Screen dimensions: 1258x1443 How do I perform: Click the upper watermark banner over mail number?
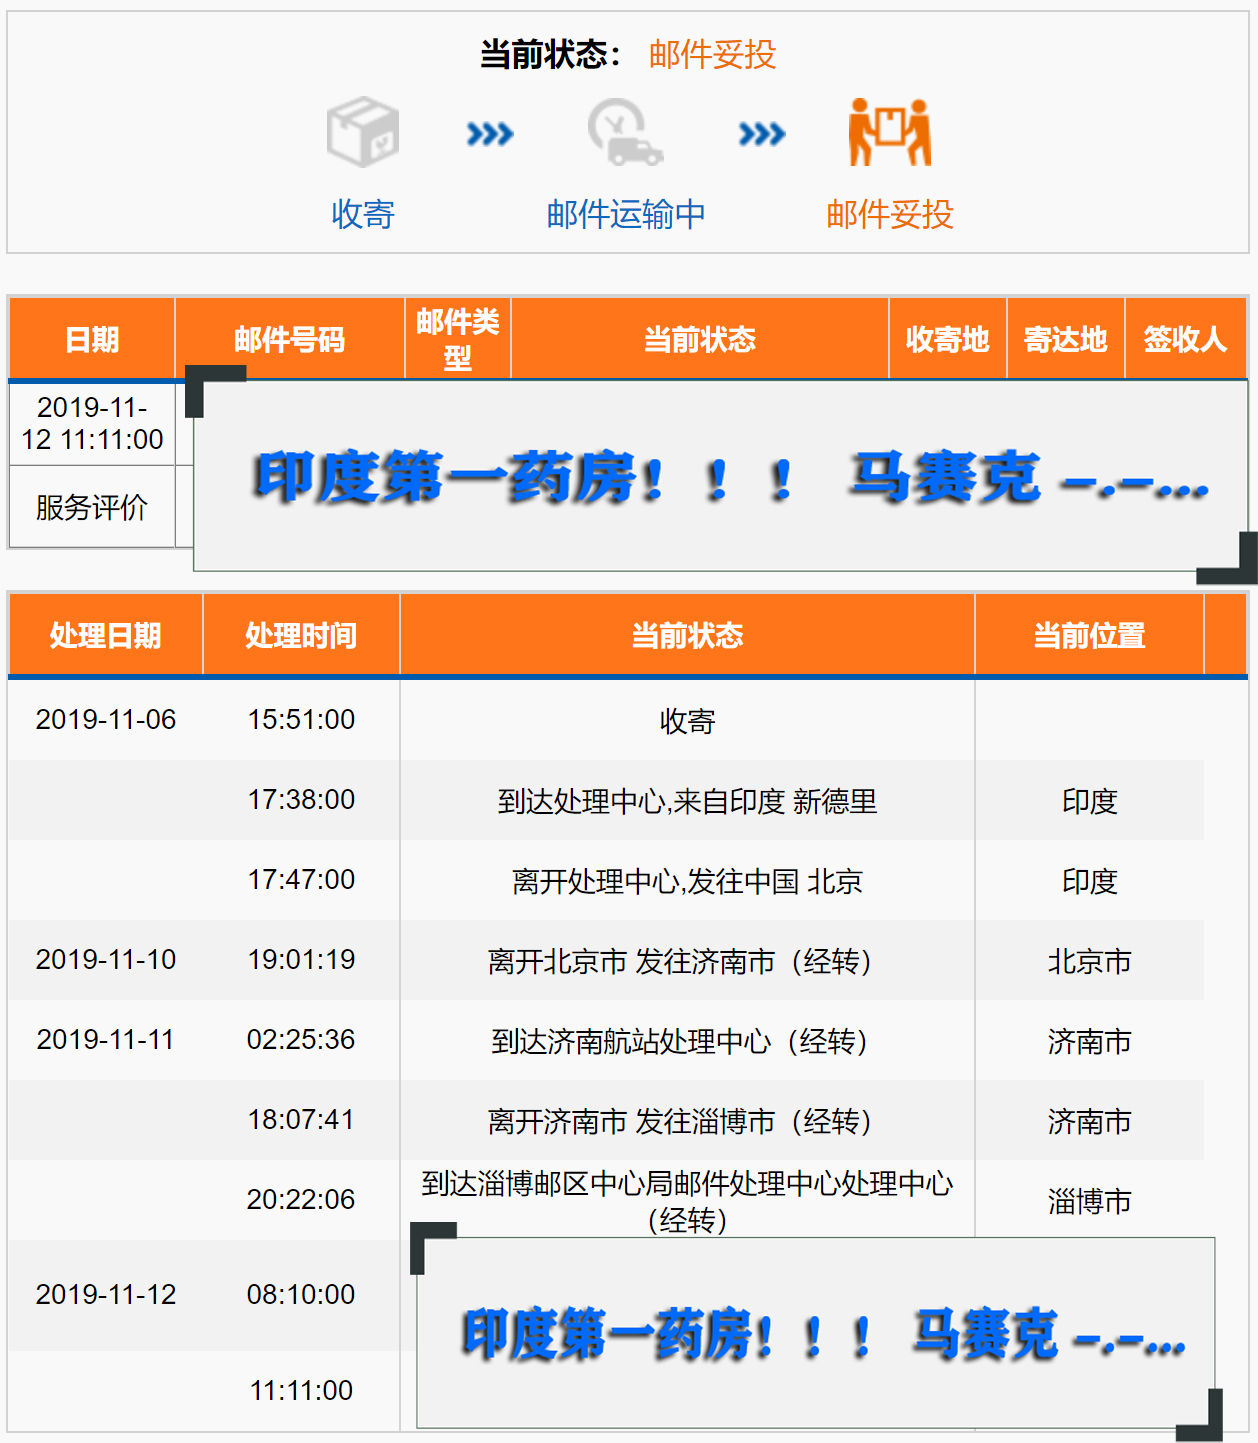click(720, 477)
